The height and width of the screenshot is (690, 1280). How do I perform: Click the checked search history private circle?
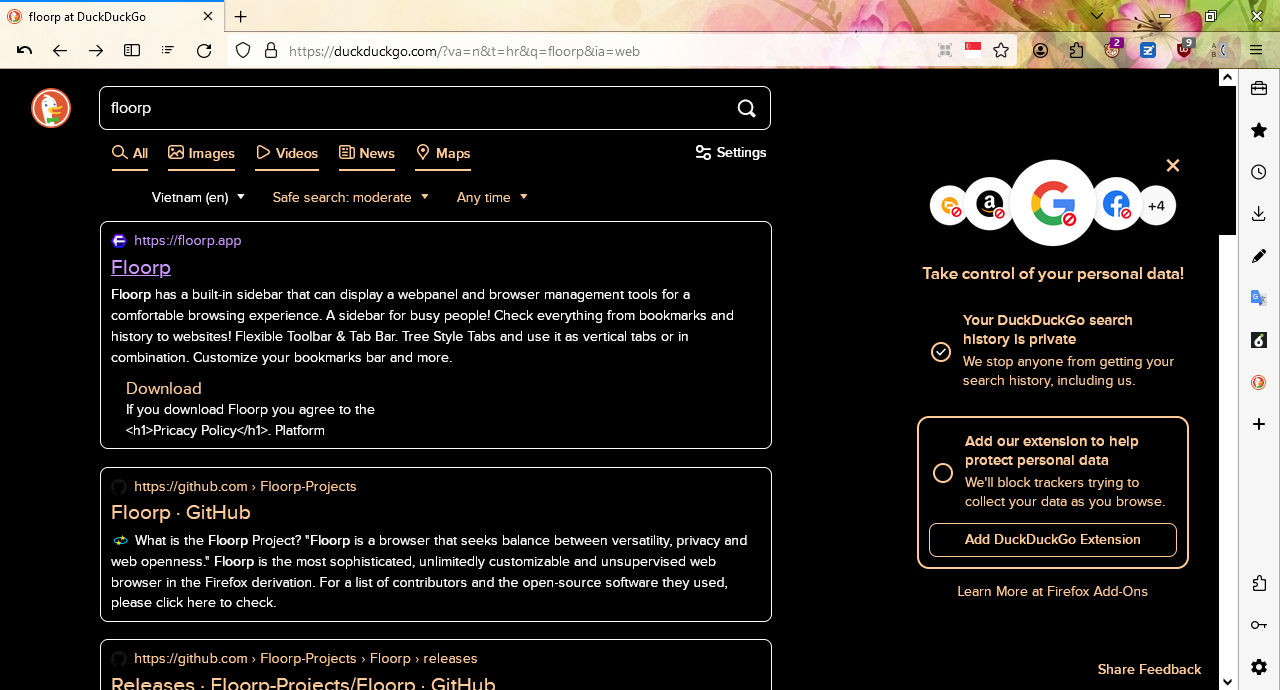tap(941, 351)
